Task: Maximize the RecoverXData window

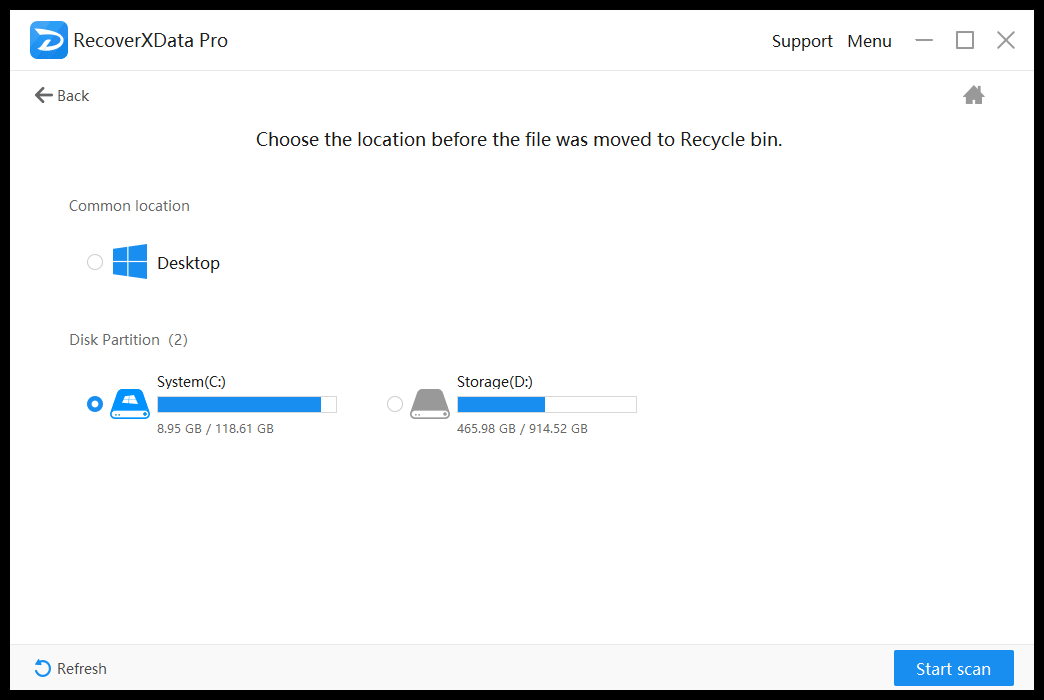Action: 965,41
